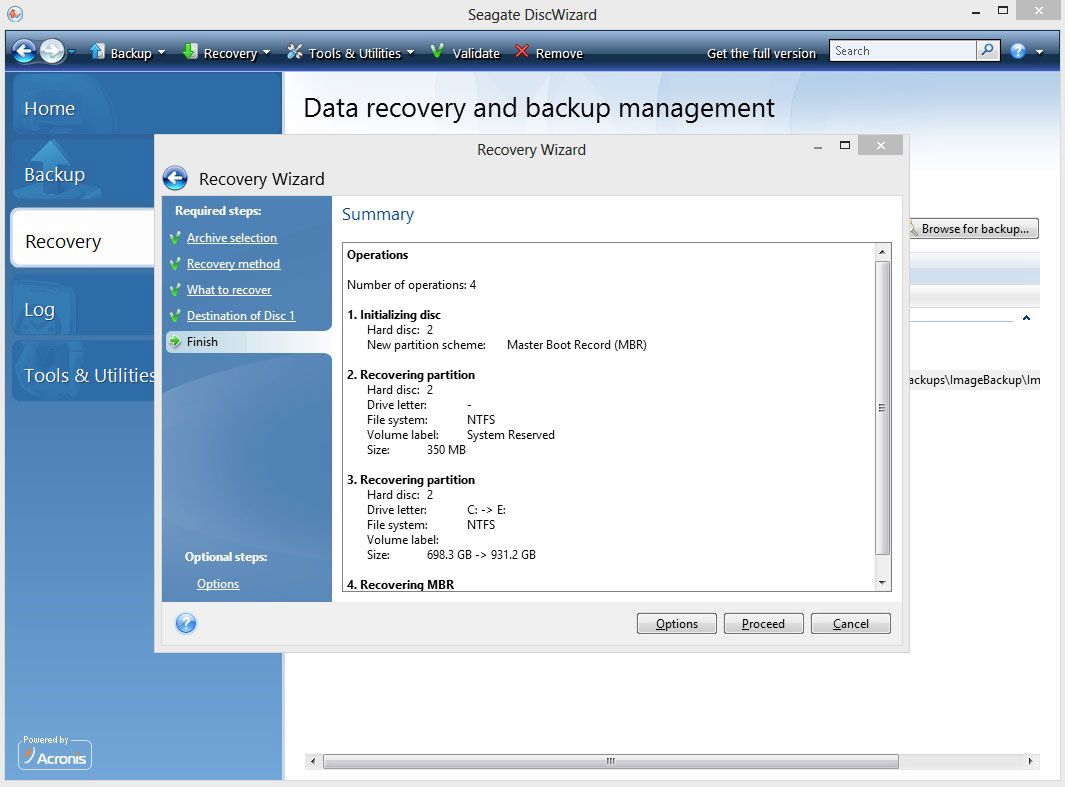Click in the Search input field
This screenshot has width=1070, height=787.
tap(902, 51)
